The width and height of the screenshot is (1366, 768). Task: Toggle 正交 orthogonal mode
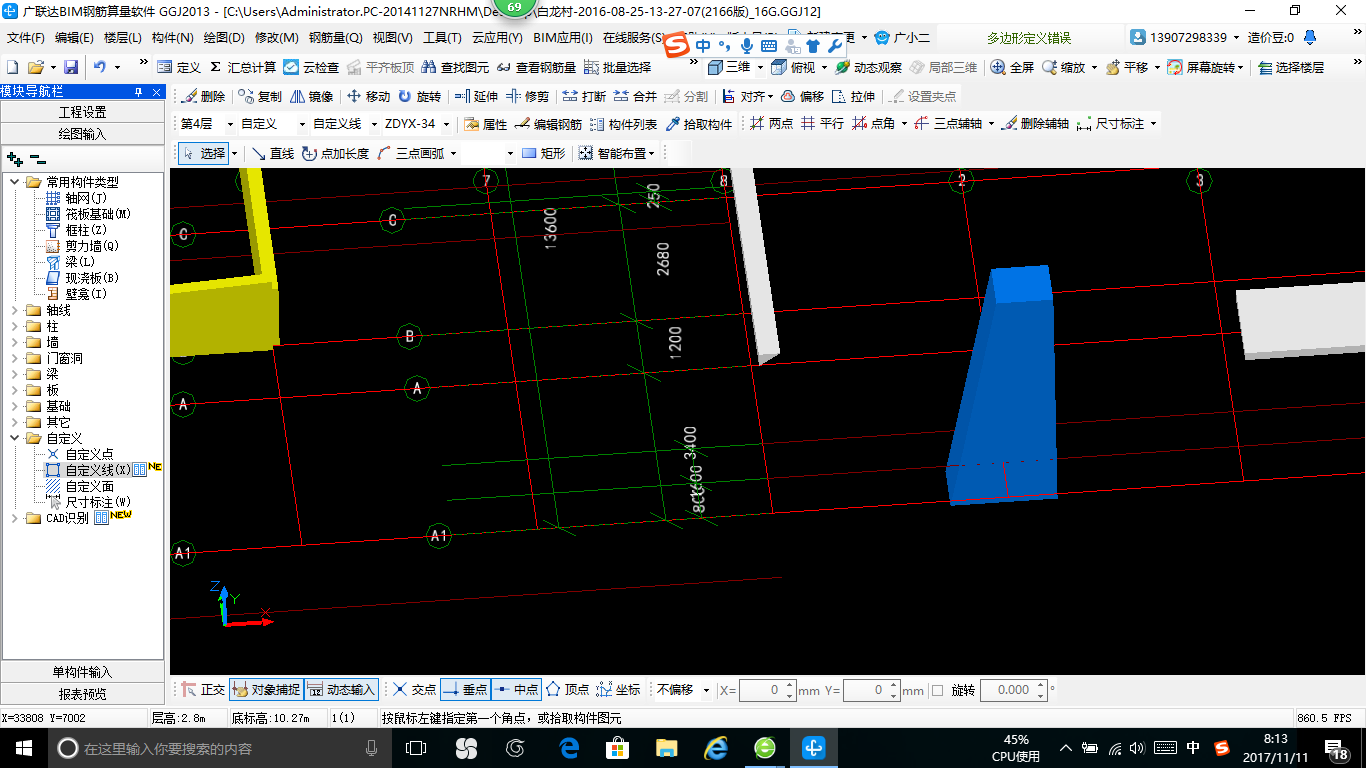[203, 690]
